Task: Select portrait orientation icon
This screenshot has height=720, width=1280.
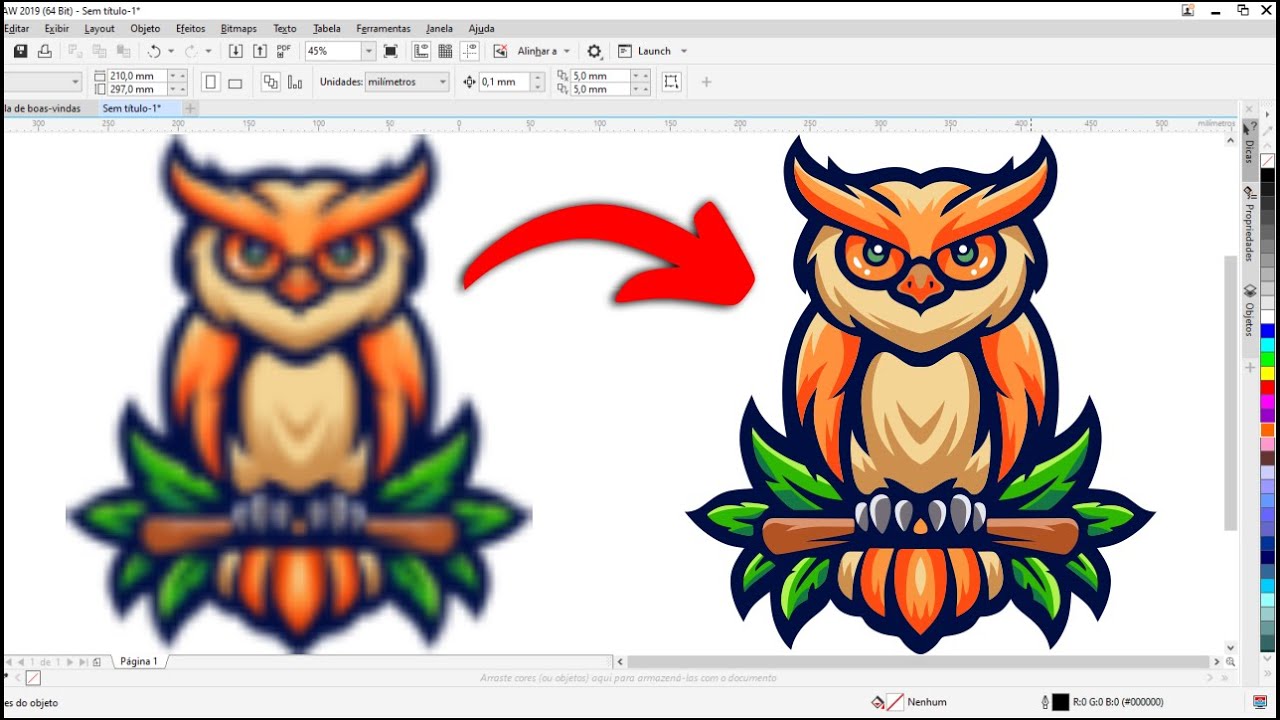Action: [211, 82]
